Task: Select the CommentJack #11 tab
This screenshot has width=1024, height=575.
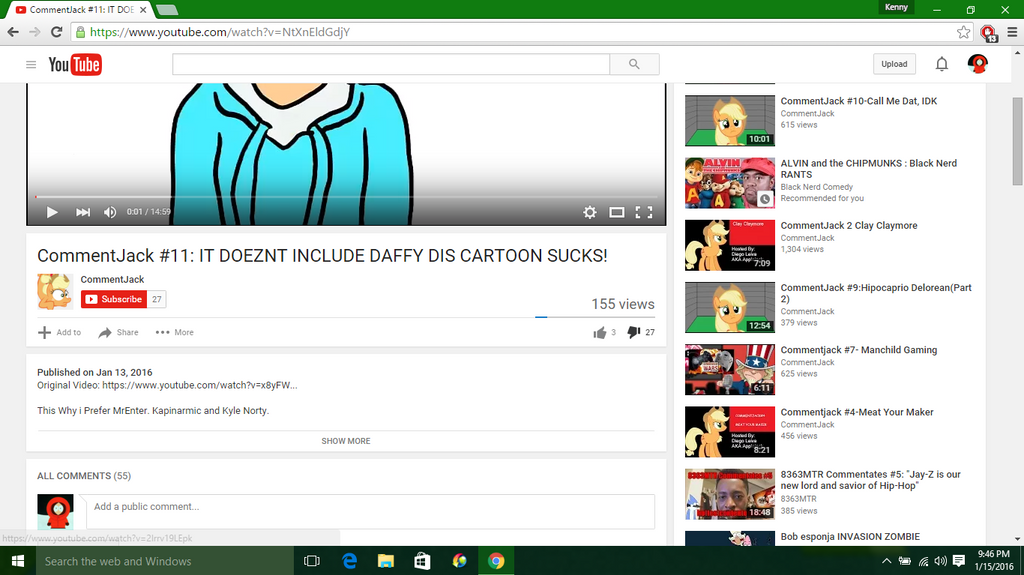Action: coord(81,10)
